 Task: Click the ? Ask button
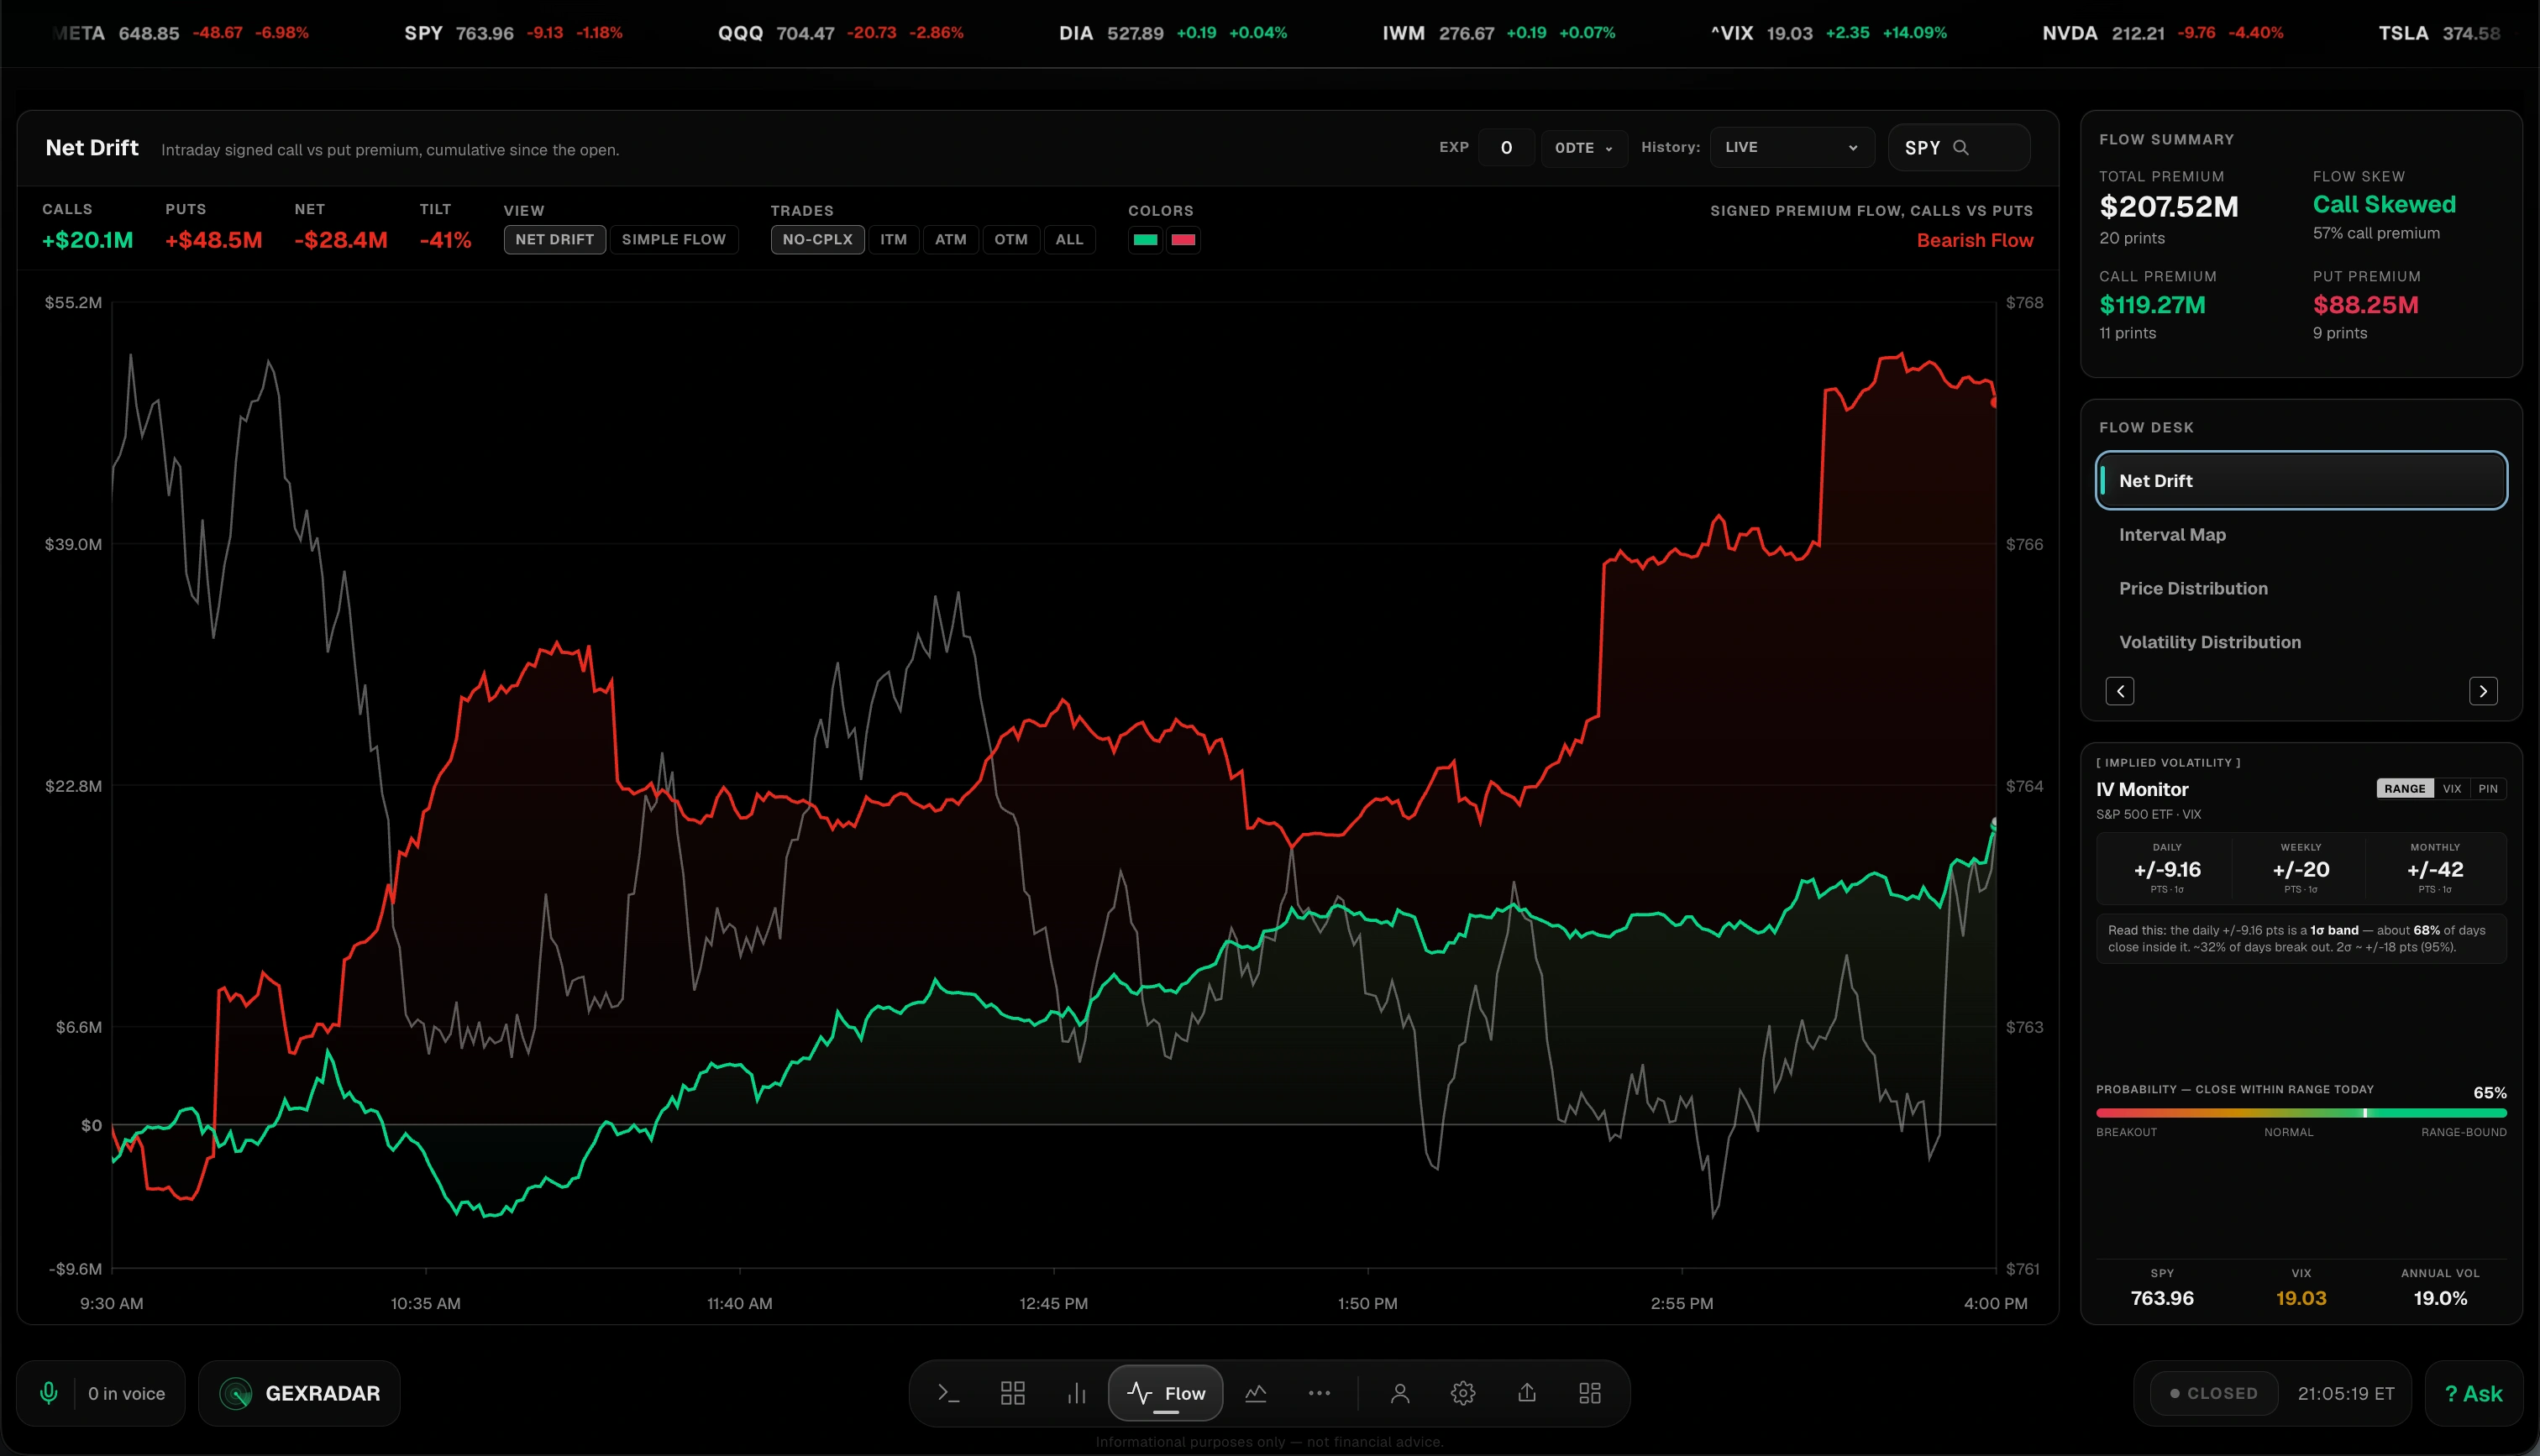point(2473,1393)
